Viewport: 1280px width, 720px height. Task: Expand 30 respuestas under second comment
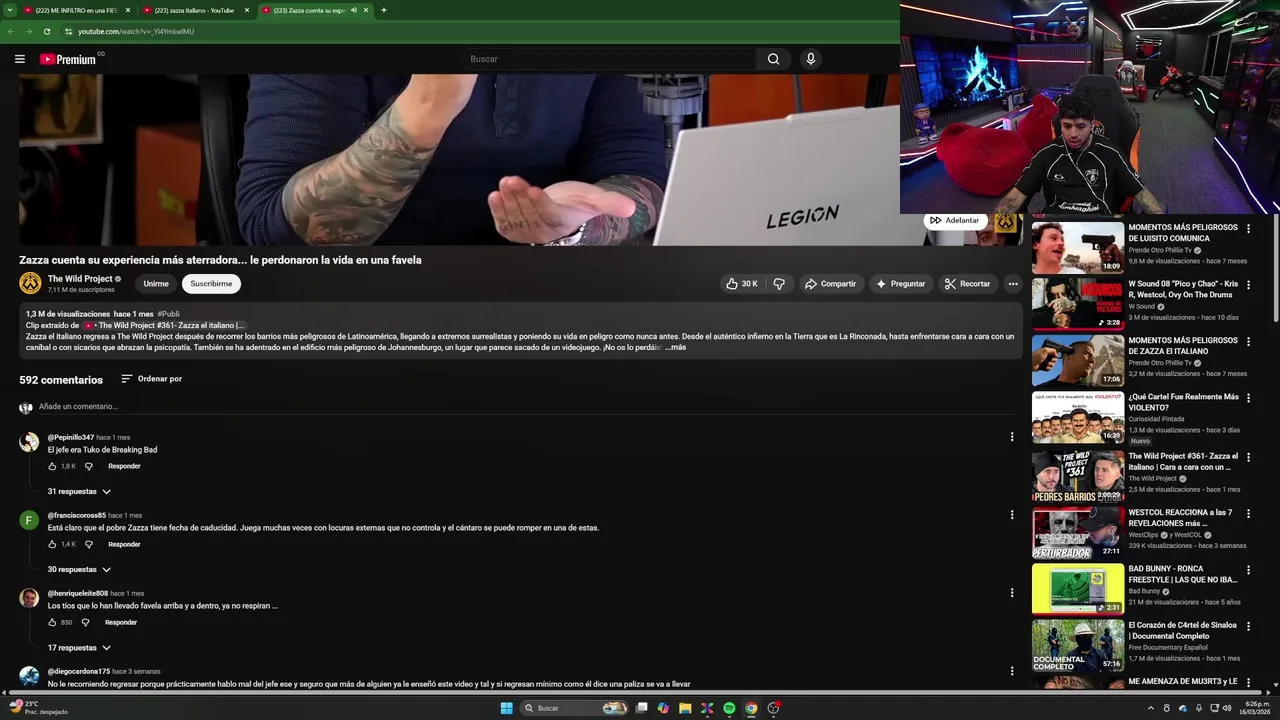coord(79,569)
